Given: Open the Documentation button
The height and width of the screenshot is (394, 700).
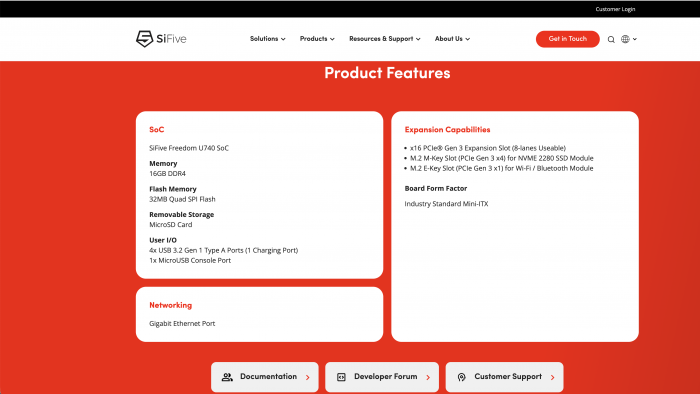Looking at the screenshot, I should [265, 377].
